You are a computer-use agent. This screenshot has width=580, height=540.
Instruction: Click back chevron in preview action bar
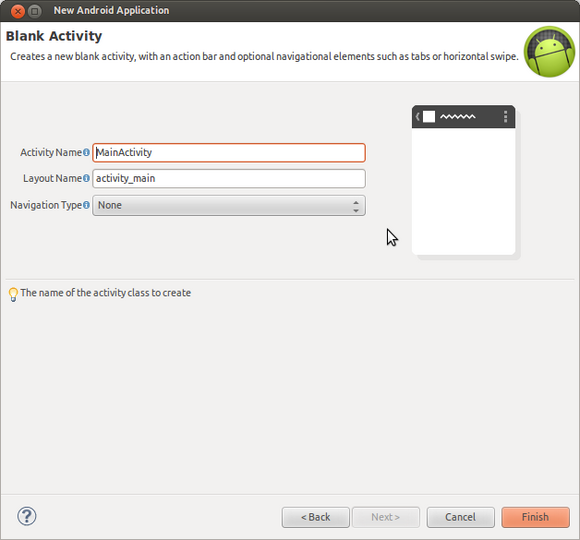tap(417, 117)
